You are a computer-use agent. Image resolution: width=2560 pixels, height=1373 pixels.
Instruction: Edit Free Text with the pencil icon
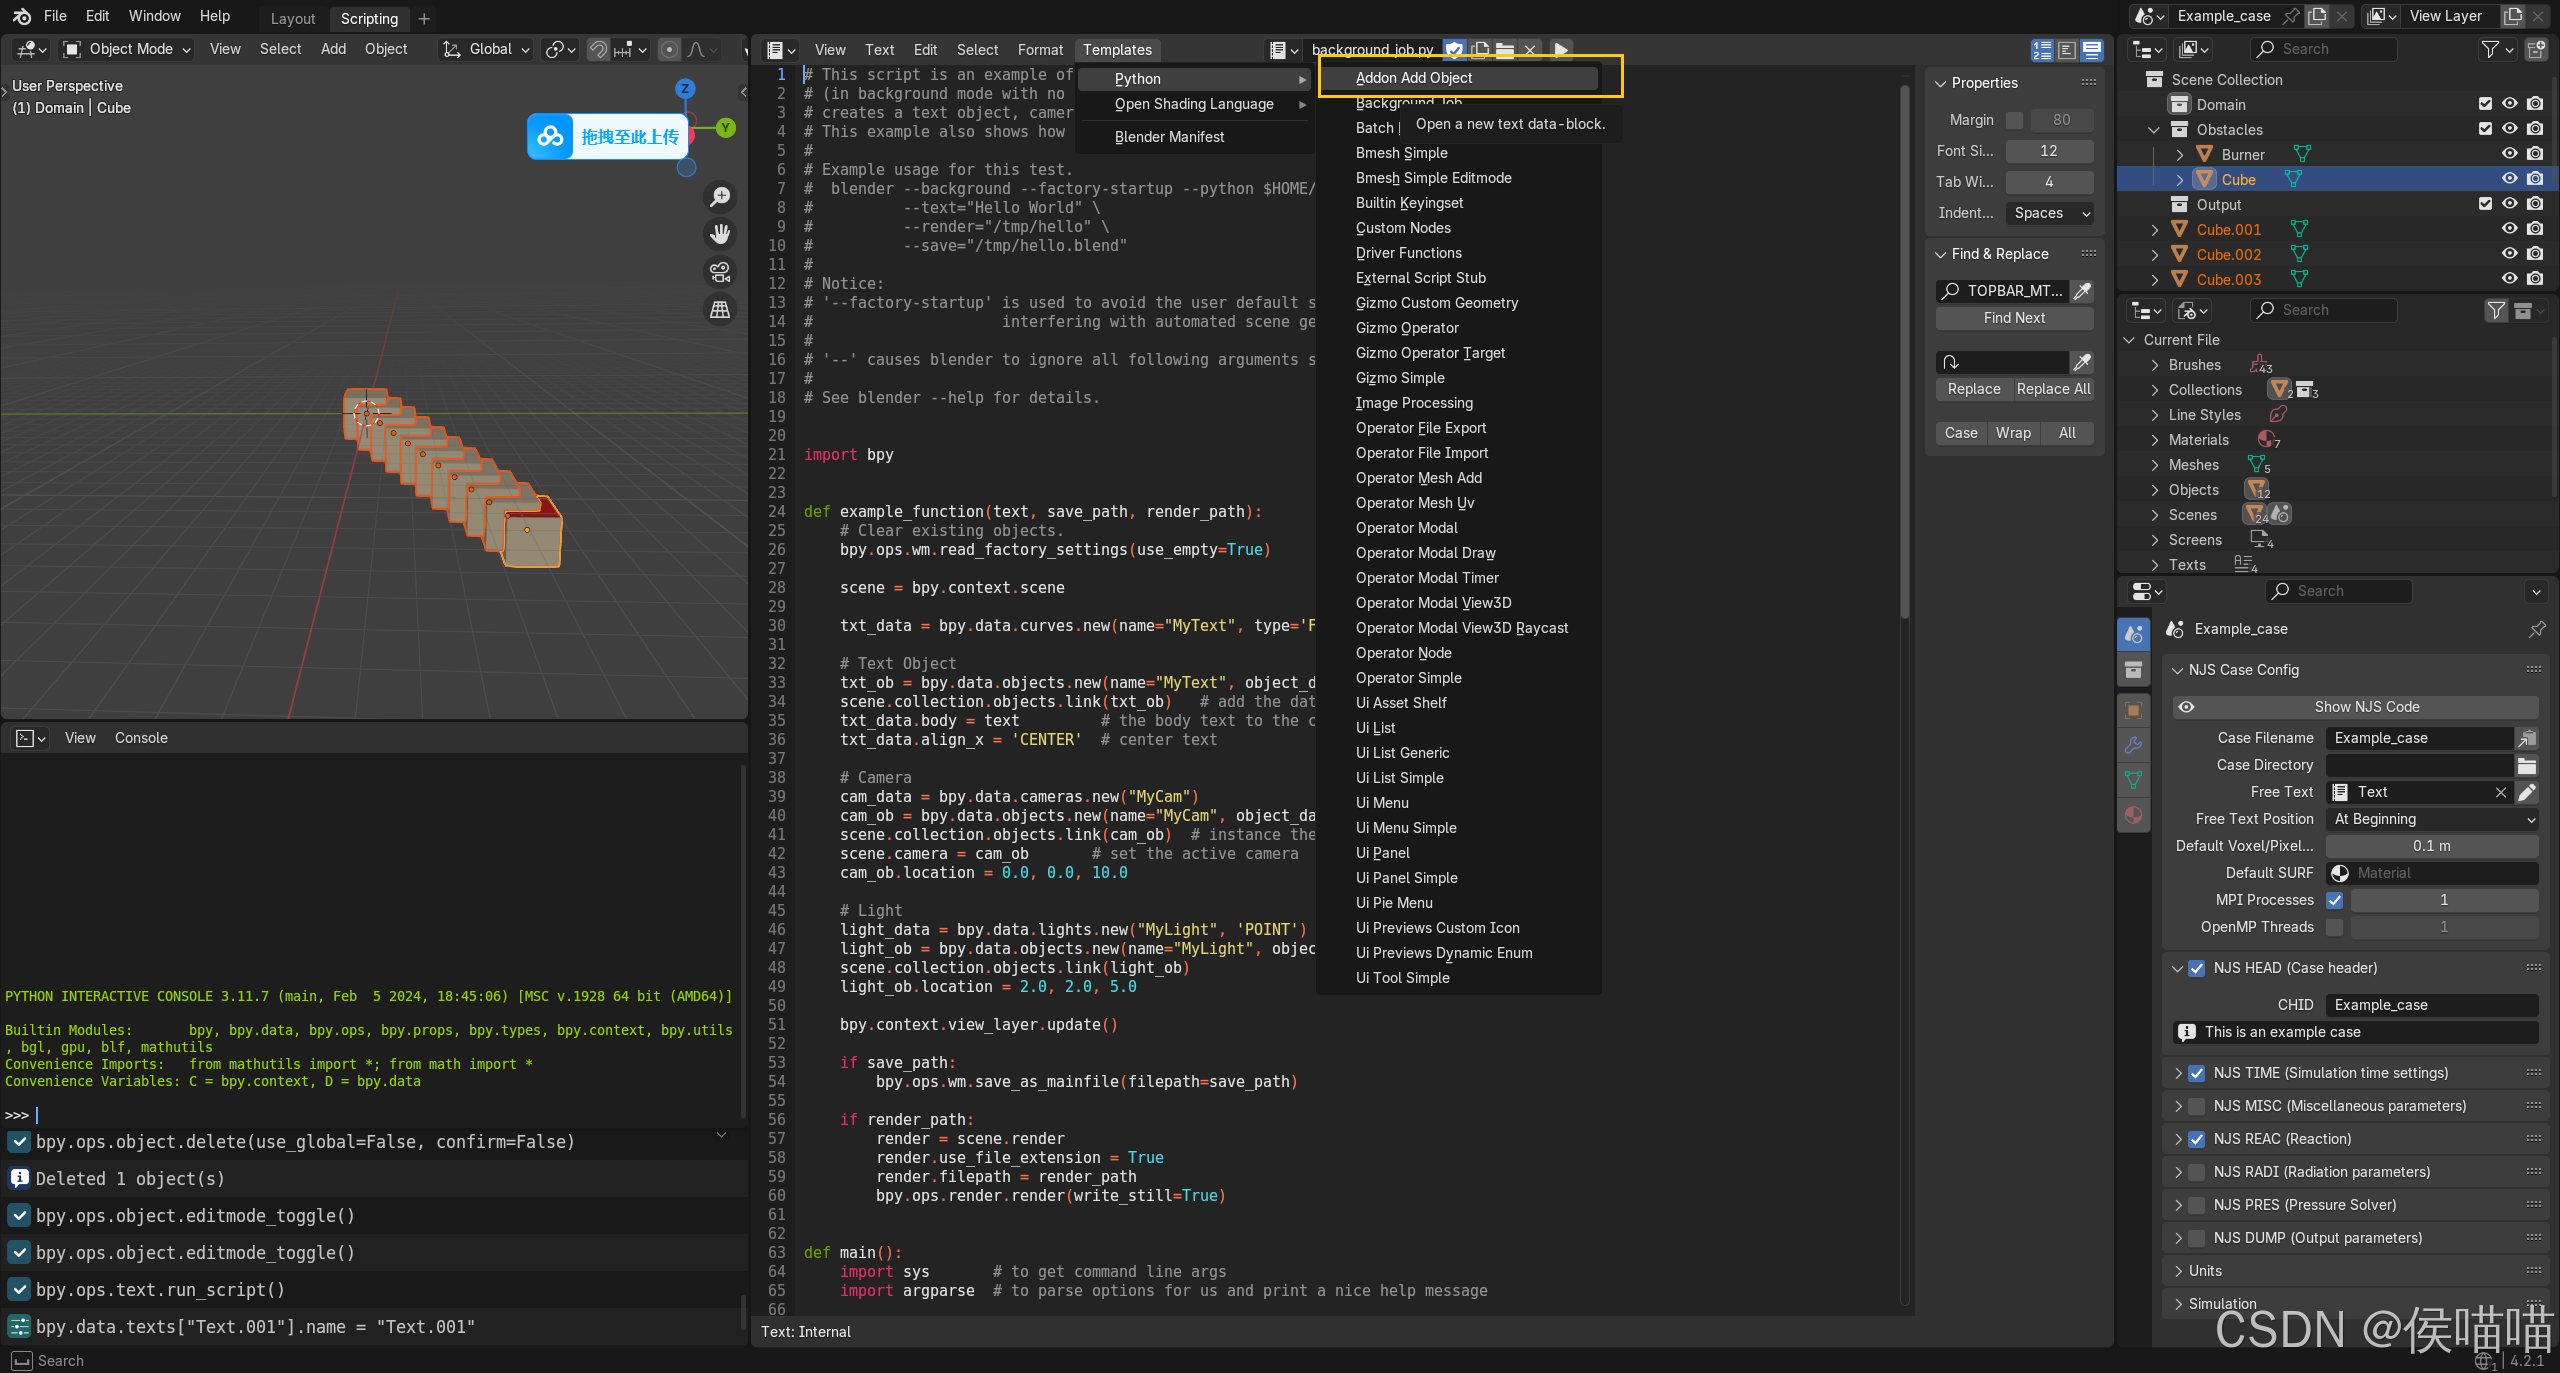pyautogui.click(x=2527, y=792)
